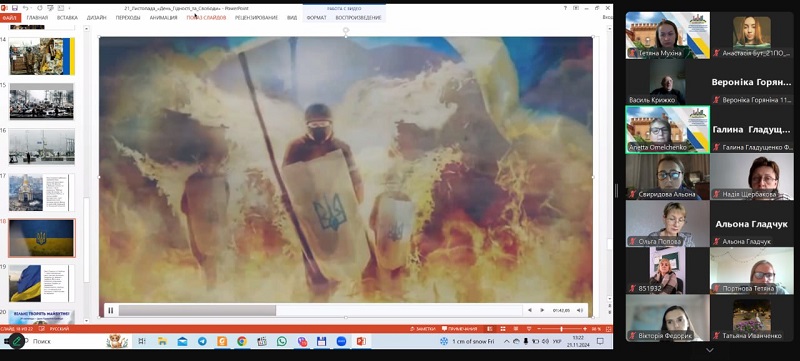Toggle the notes pane (Заметки)
Screen dimensions: 800x361
click(x=423, y=329)
